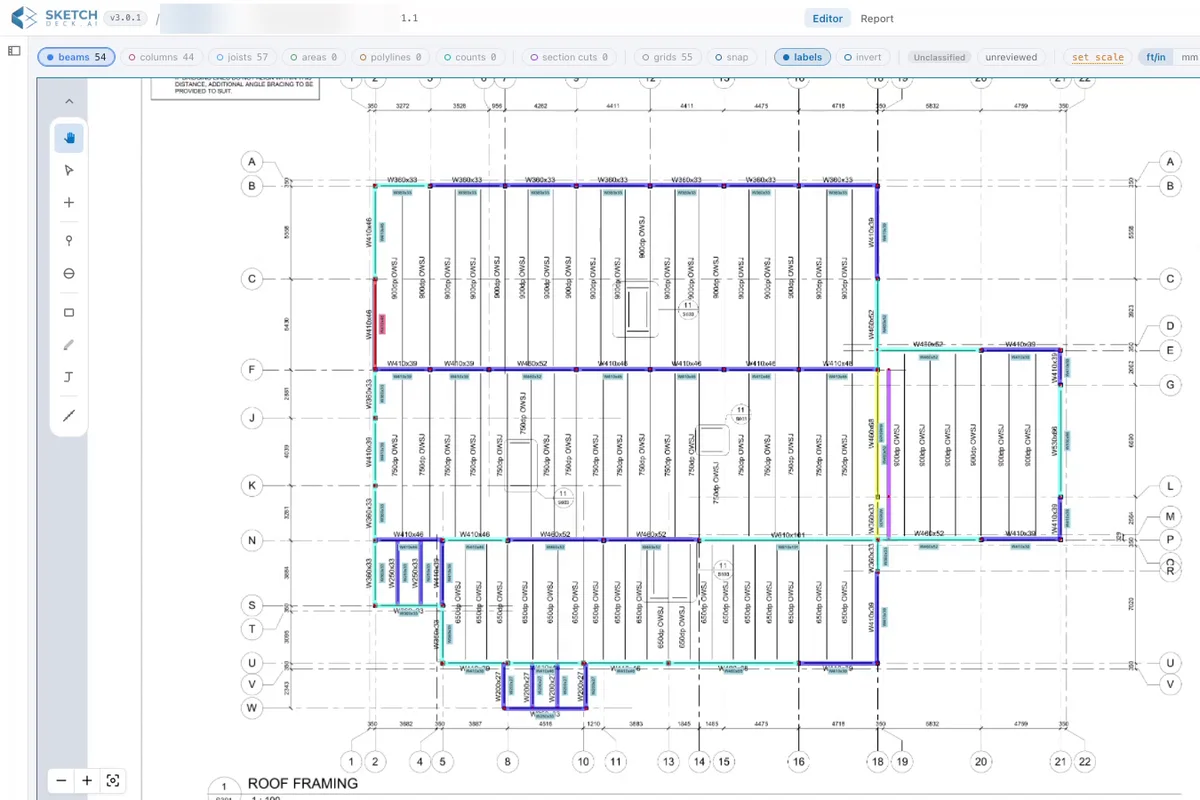1200x800 pixels.
Task: Select the circle-minus remove tool
Action: (69, 273)
